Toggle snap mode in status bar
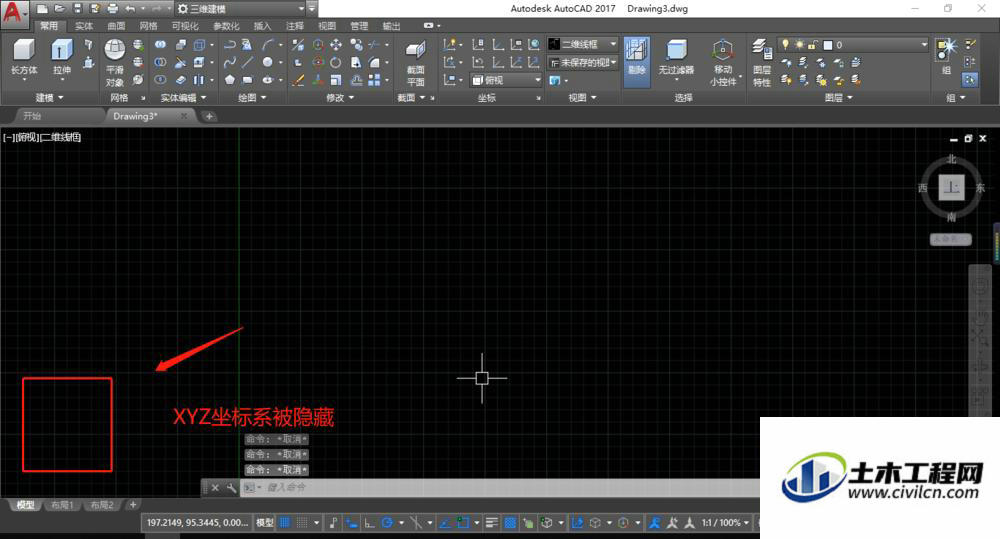This screenshot has height=539, width=1000. [x=302, y=522]
